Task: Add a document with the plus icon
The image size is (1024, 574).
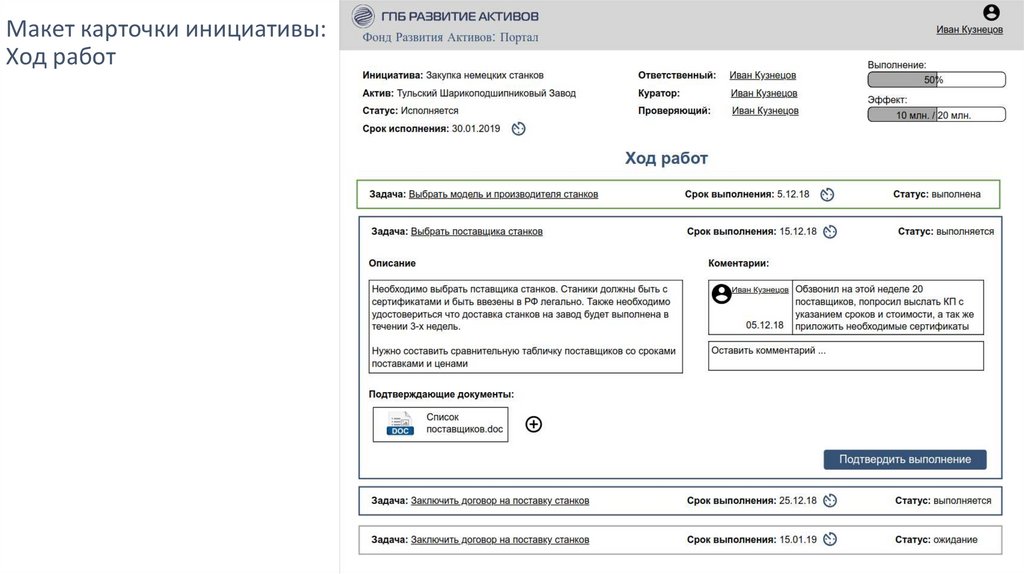Action: 534,424
